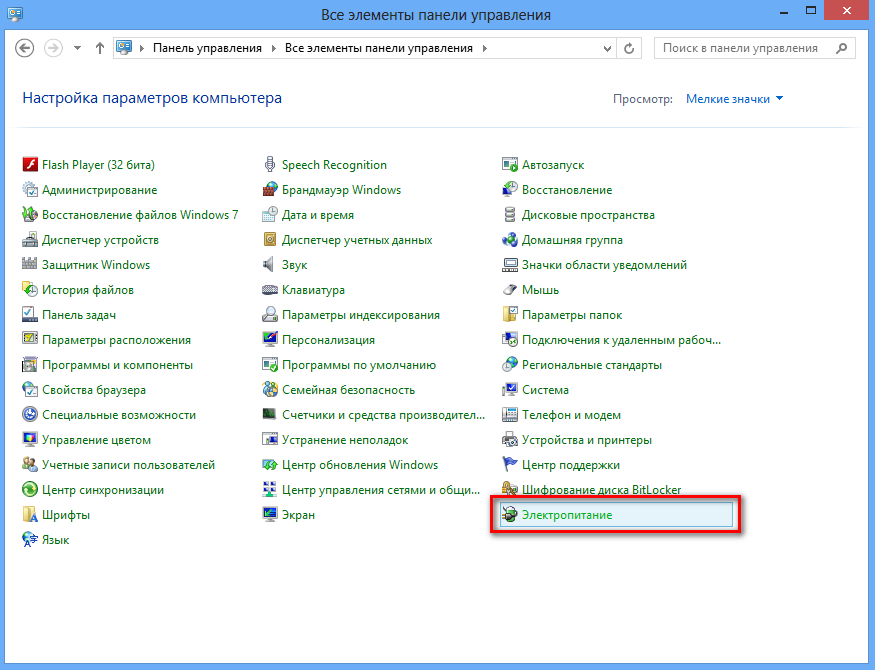Viewport: 875px width, 670px height.
Task: Open the Программы и компоненты link
Action: [x=117, y=365]
